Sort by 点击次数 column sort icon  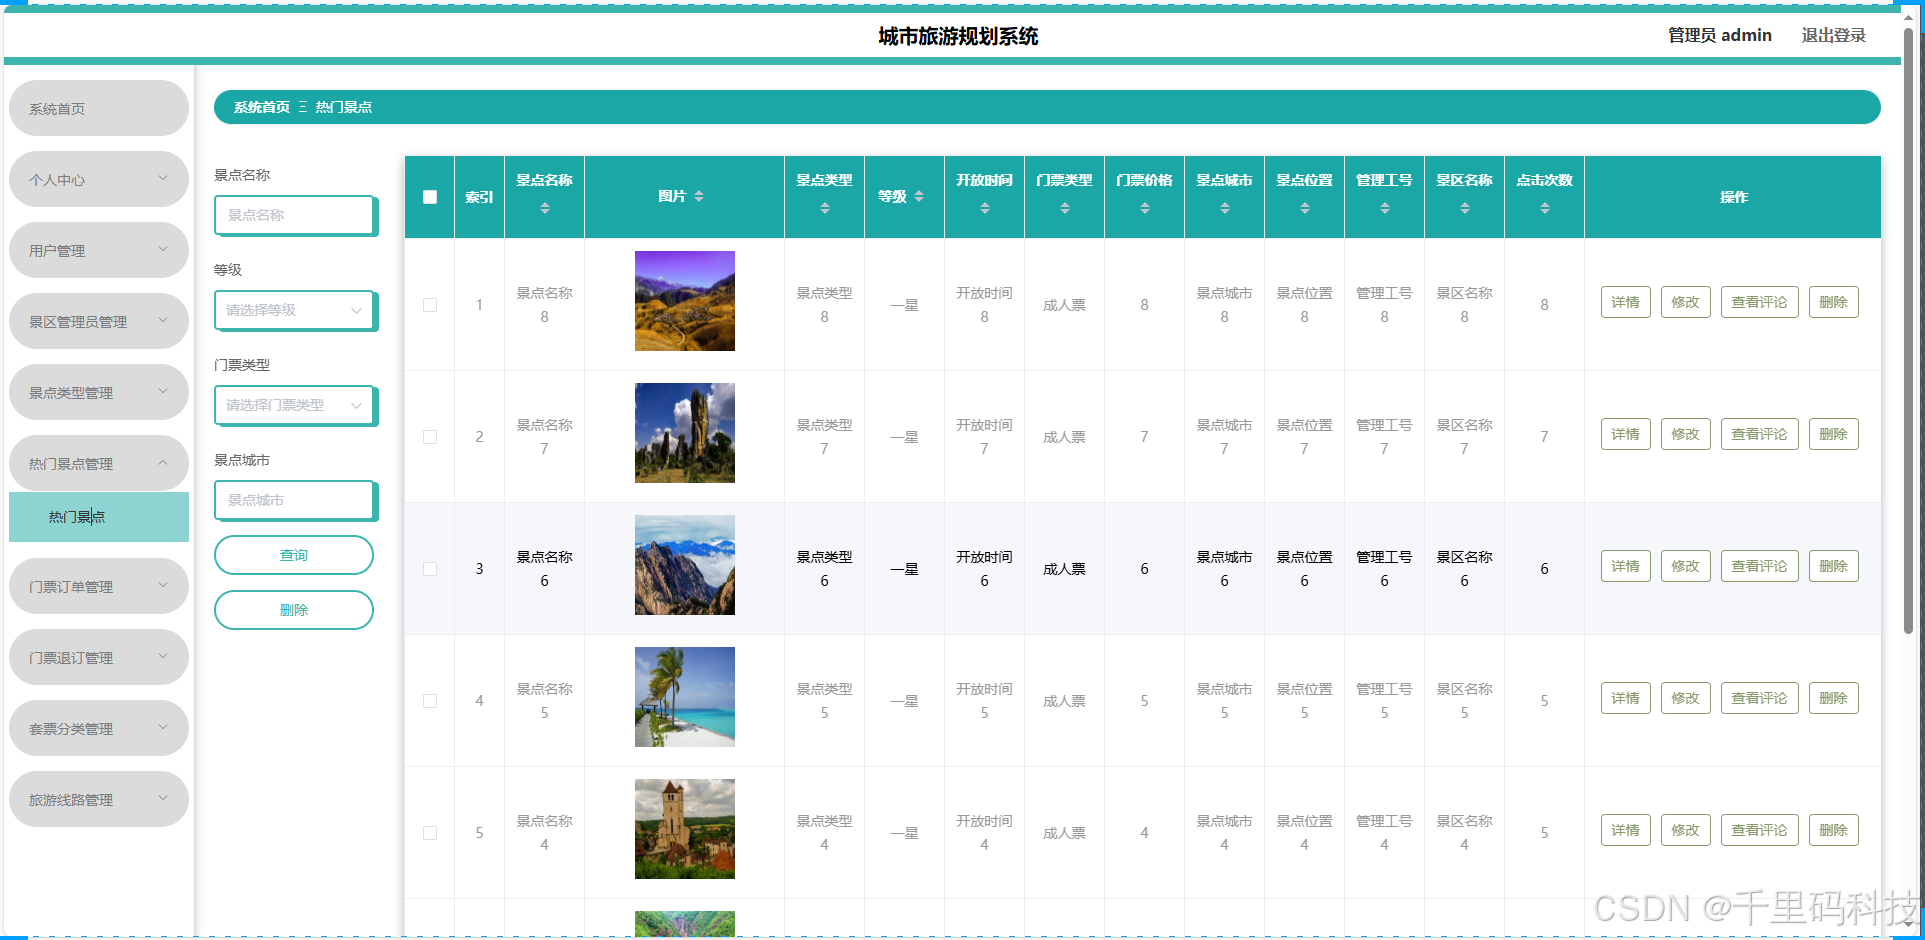1545,208
